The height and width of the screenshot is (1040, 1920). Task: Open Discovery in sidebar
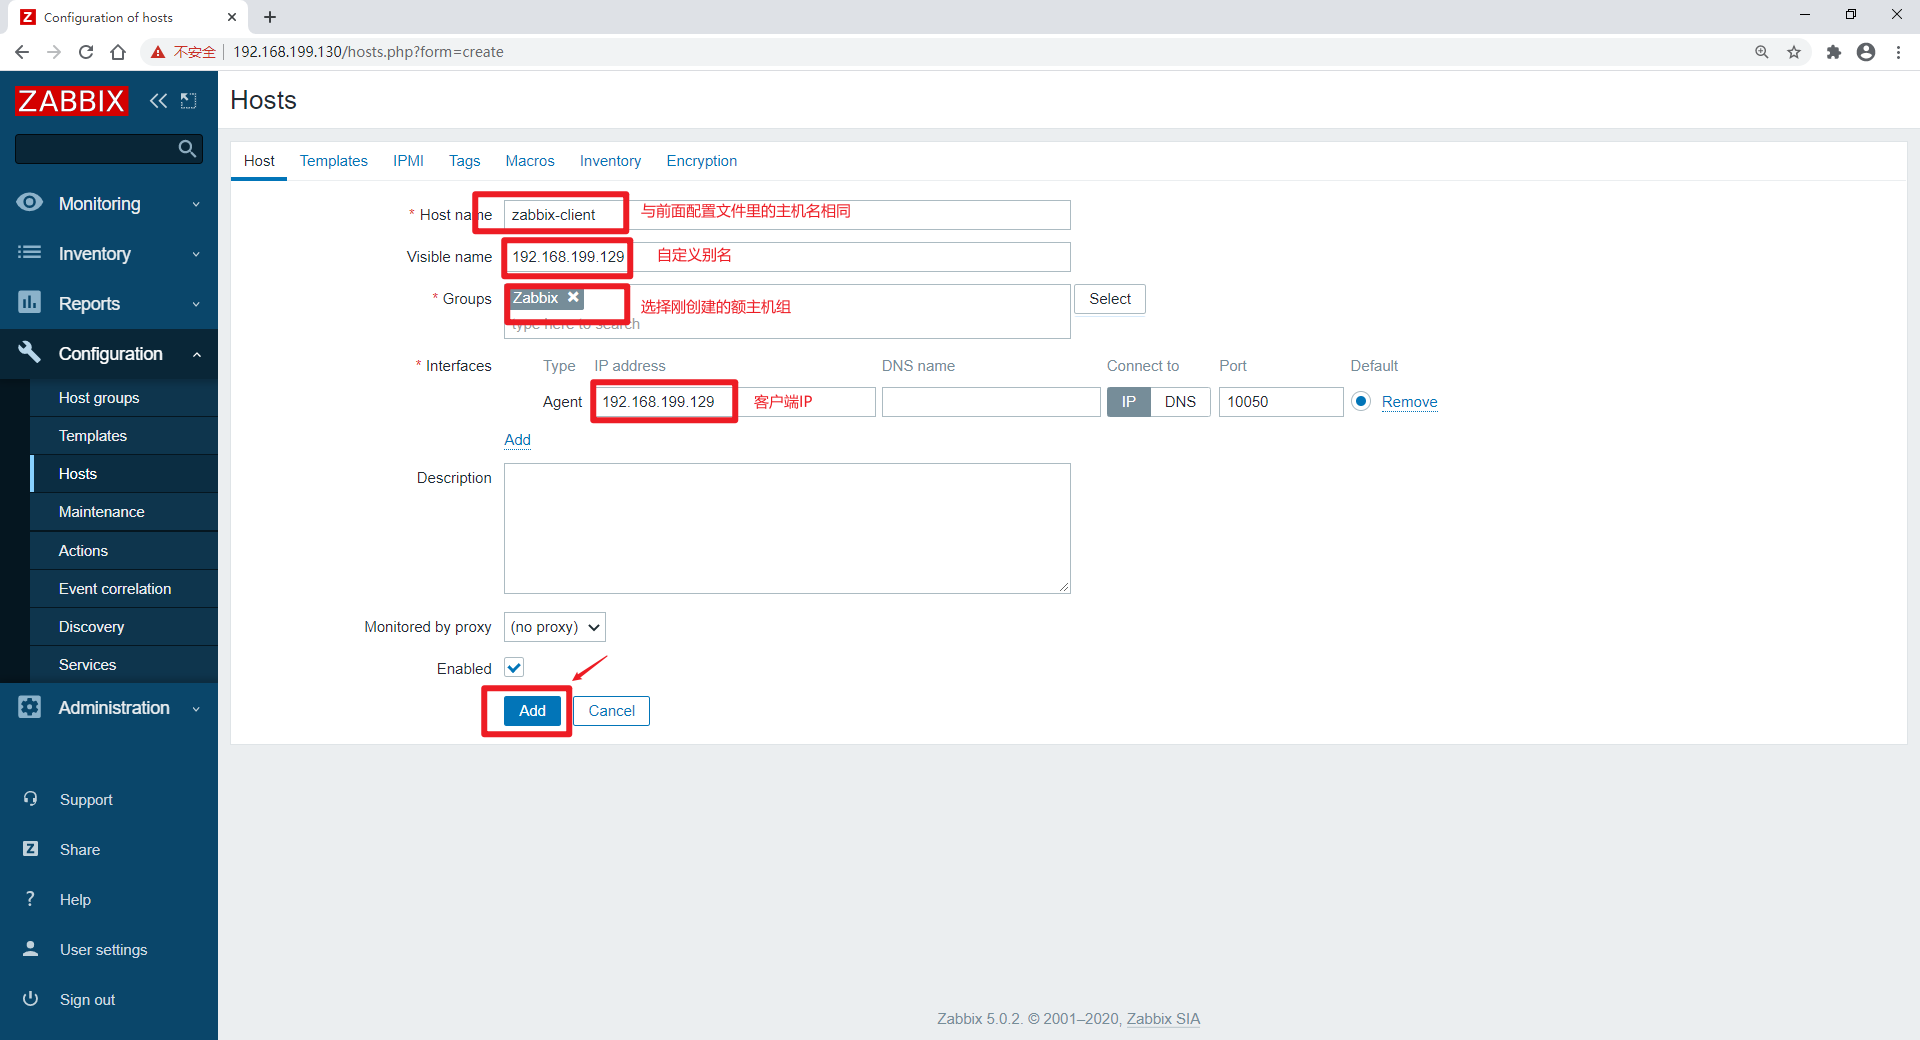[x=124, y=626]
